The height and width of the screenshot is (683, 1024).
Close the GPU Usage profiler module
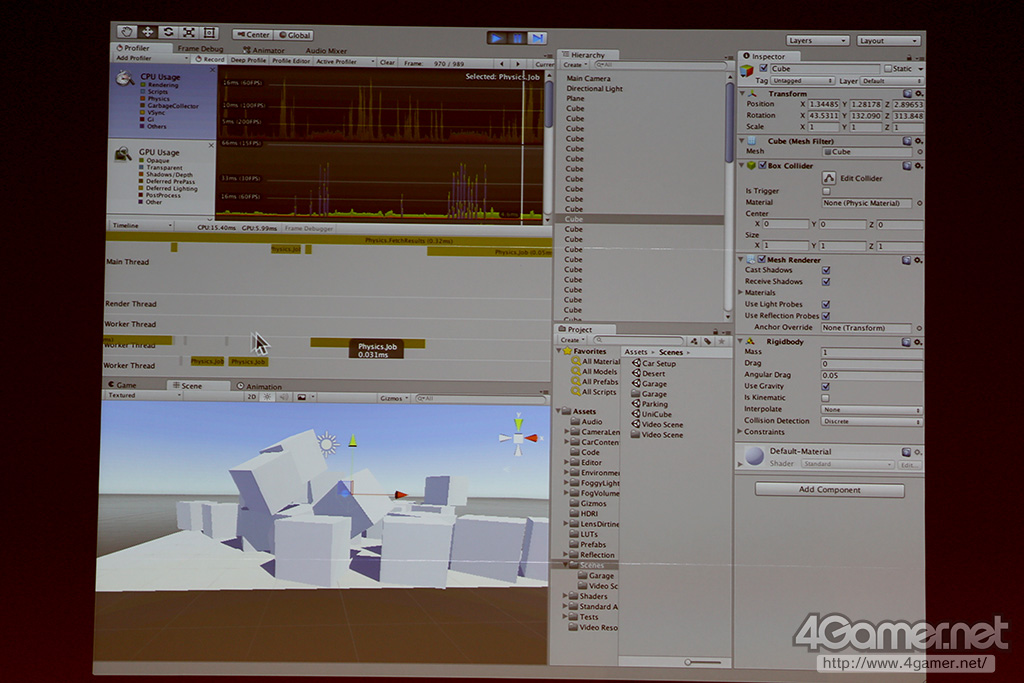(211, 145)
